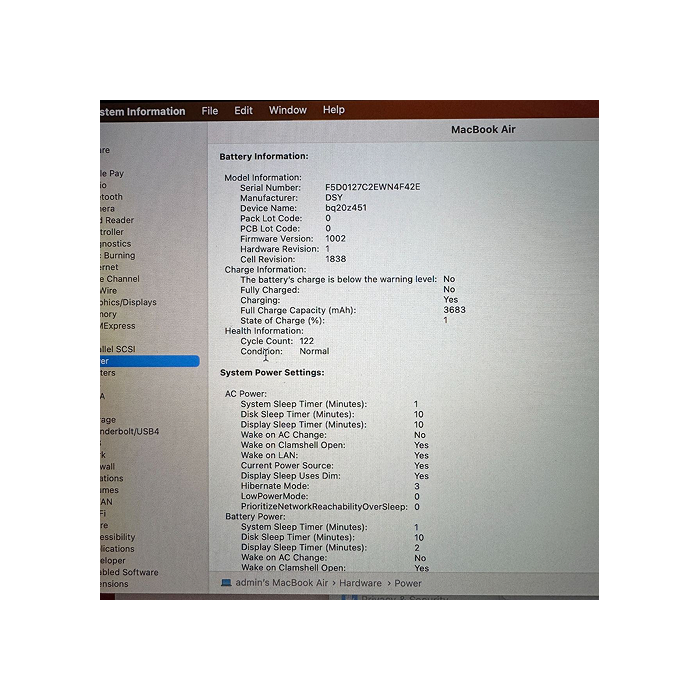This screenshot has width=700, height=700.
Task: Select Thunderbolt/USB4 in the sidebar
Action: pos(129,431)
